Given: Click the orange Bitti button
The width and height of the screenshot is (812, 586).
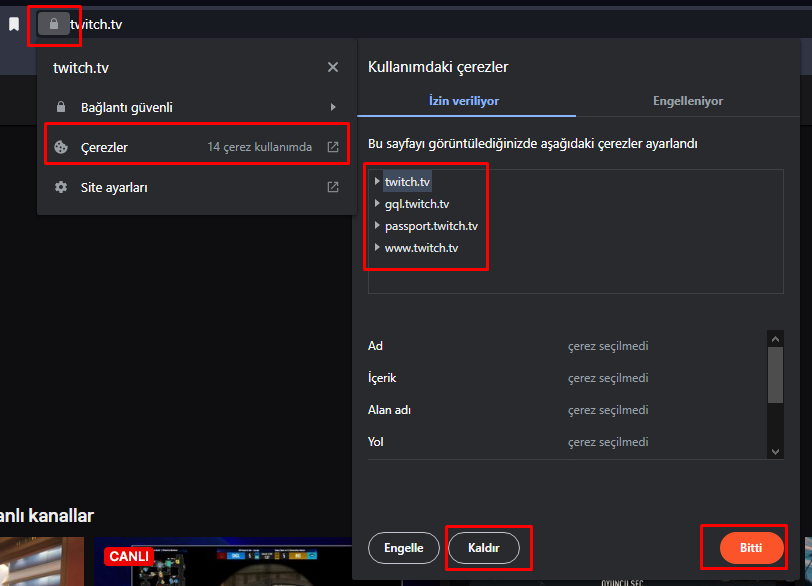Looking at the screenshot, I should click(751, 548).
